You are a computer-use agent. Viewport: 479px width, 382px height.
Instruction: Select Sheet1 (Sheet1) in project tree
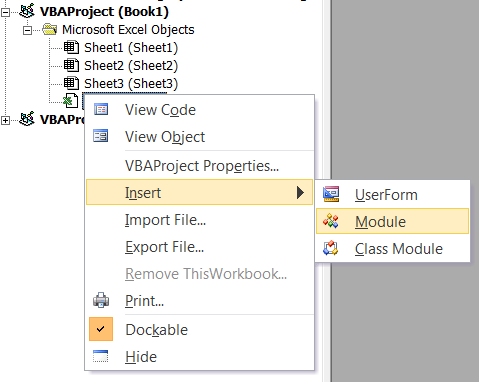click(x=131, y=48)
